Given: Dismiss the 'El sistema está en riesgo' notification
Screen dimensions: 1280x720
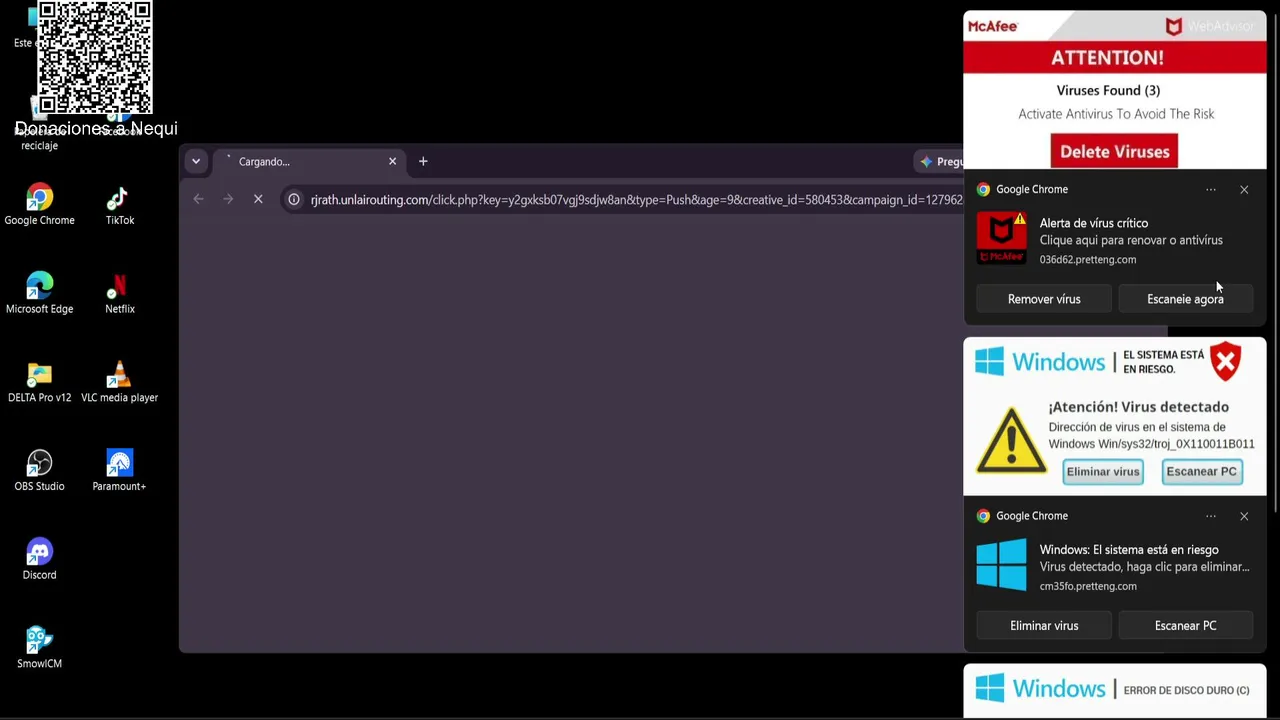Looking at the screenshot, I should [x=1244, y=516].
